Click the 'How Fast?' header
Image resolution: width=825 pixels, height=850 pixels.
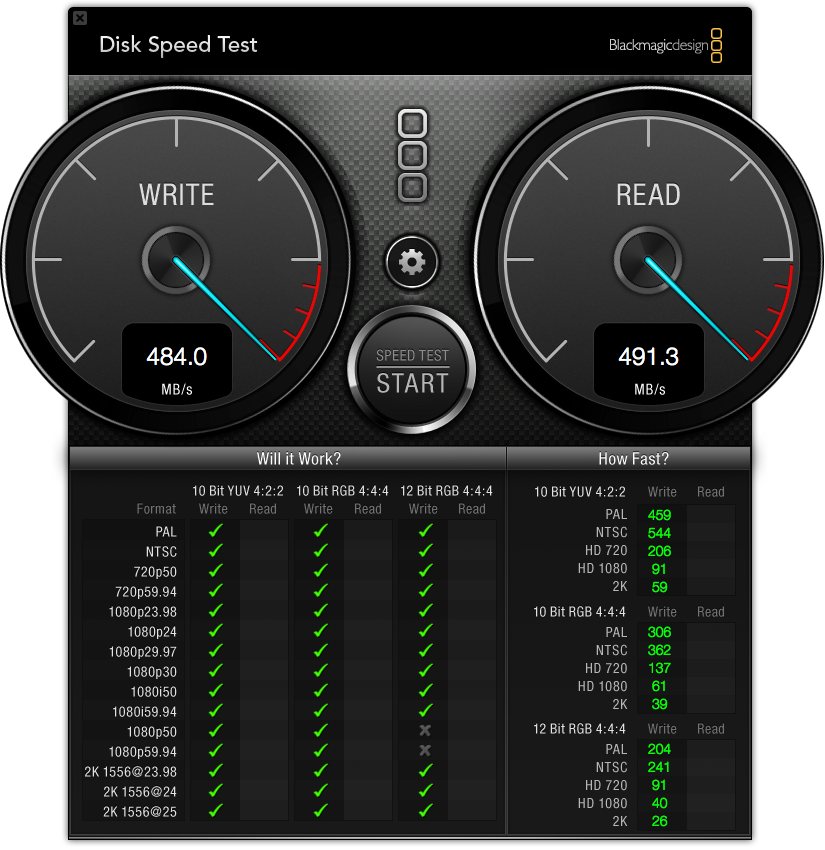click(x=633, y=459)
